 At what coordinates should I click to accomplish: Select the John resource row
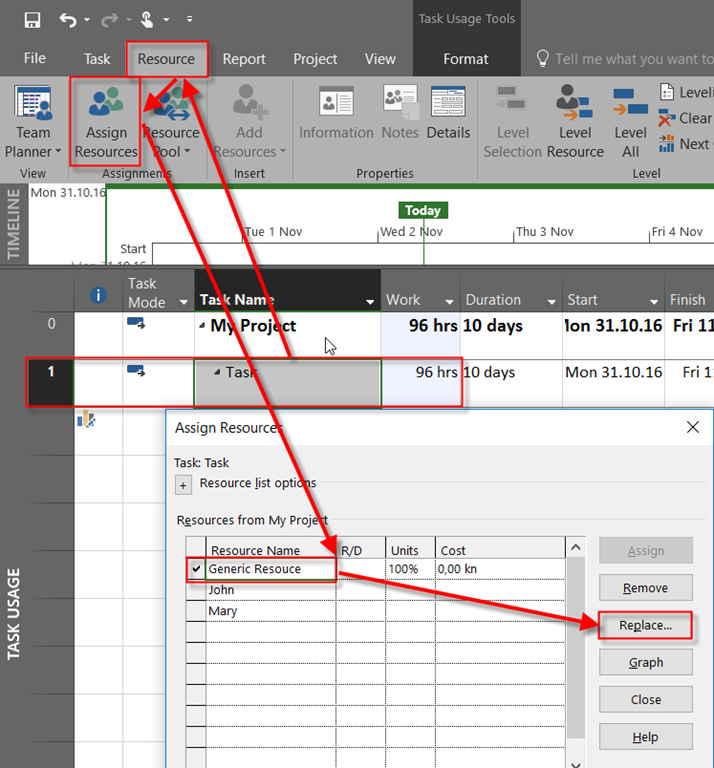270,590
